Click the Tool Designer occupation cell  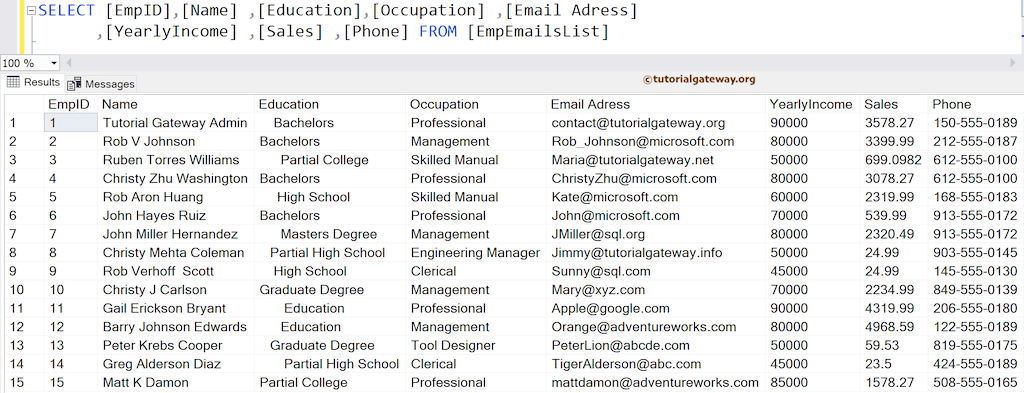tap(476, 345)
